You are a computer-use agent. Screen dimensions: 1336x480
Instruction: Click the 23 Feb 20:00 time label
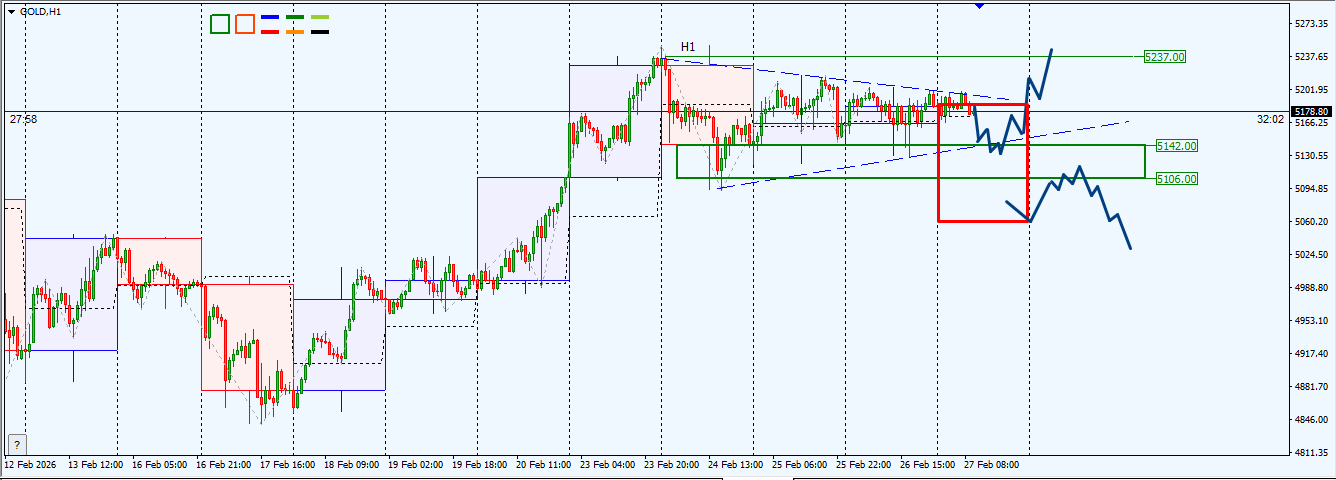click(672, 465)
